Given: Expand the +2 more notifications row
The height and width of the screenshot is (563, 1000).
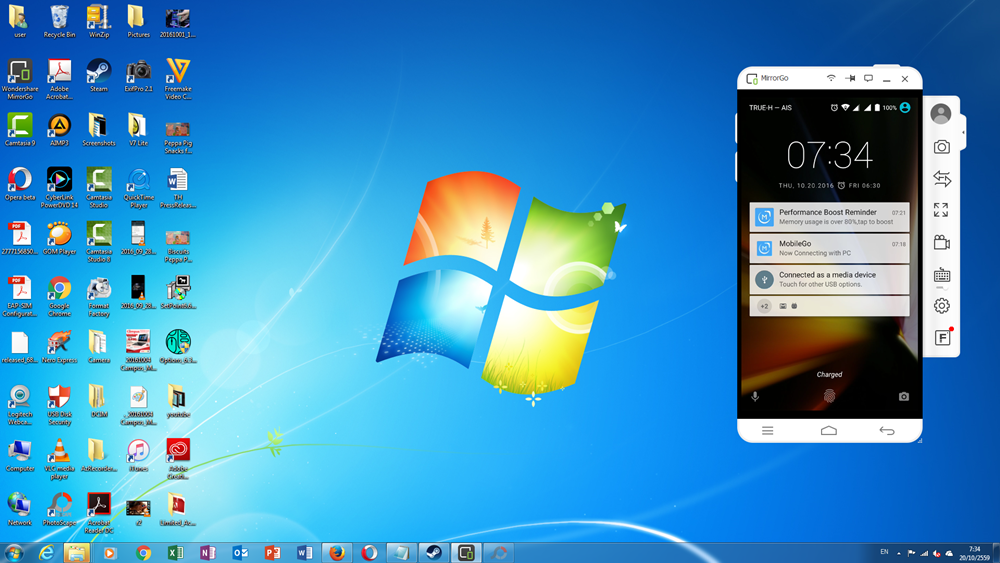Looking at the screenshot, I should point(829,306).
